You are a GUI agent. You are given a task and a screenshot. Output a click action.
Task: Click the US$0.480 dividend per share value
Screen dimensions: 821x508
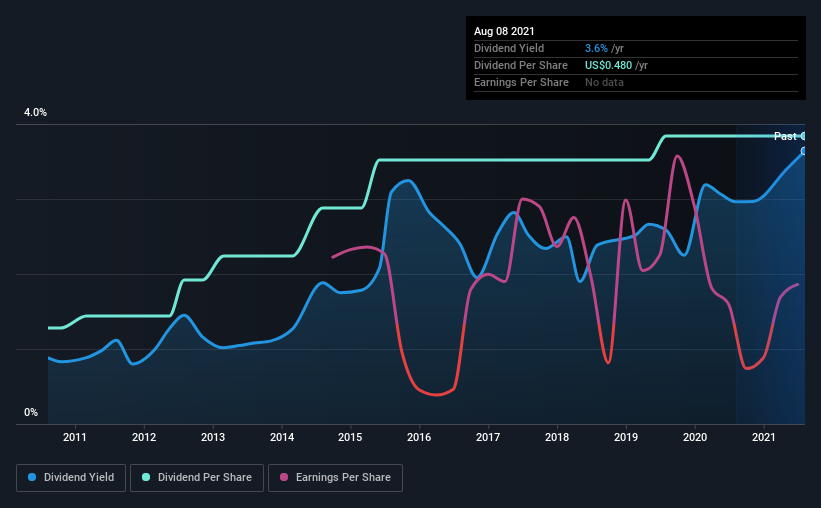[x=608, y=65]
